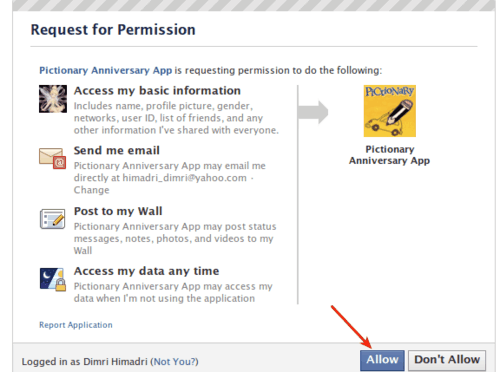Screen dimensions: 500x372
Task: Click the email envelope icon
Action: pyautogui.click(x=52, y=158)
